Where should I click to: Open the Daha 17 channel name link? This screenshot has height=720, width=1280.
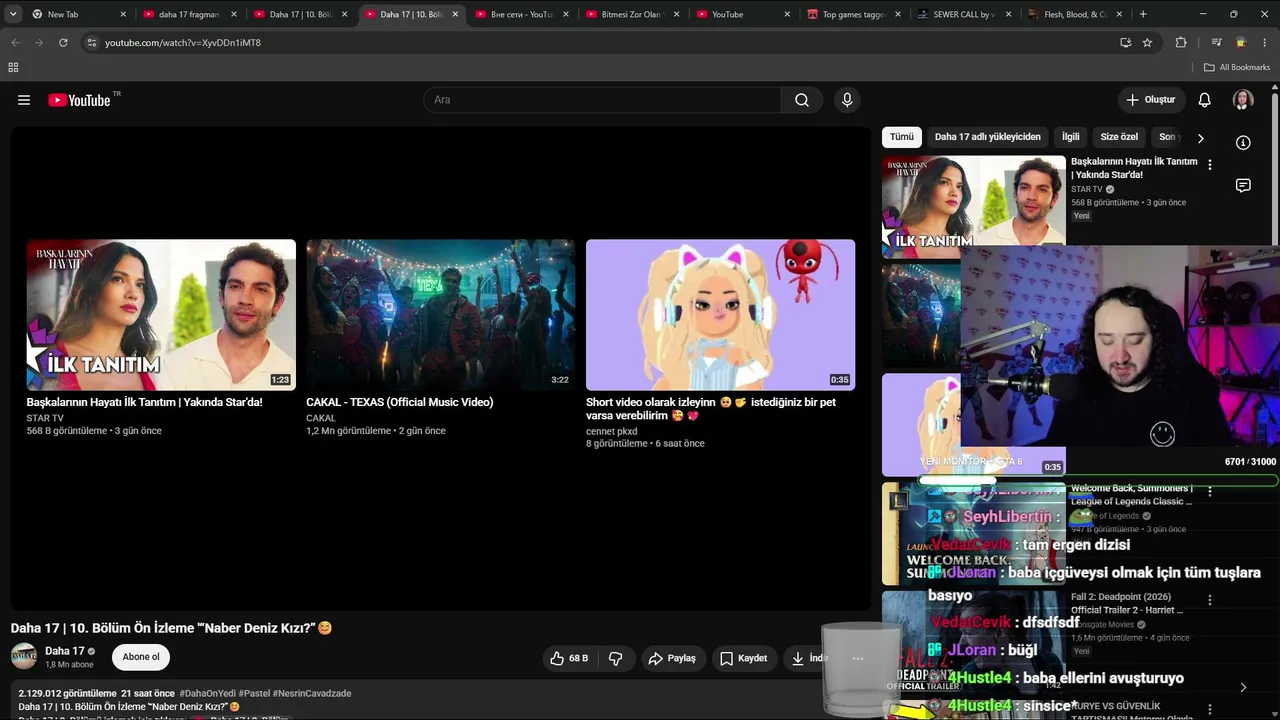click(x=65, y=651)
